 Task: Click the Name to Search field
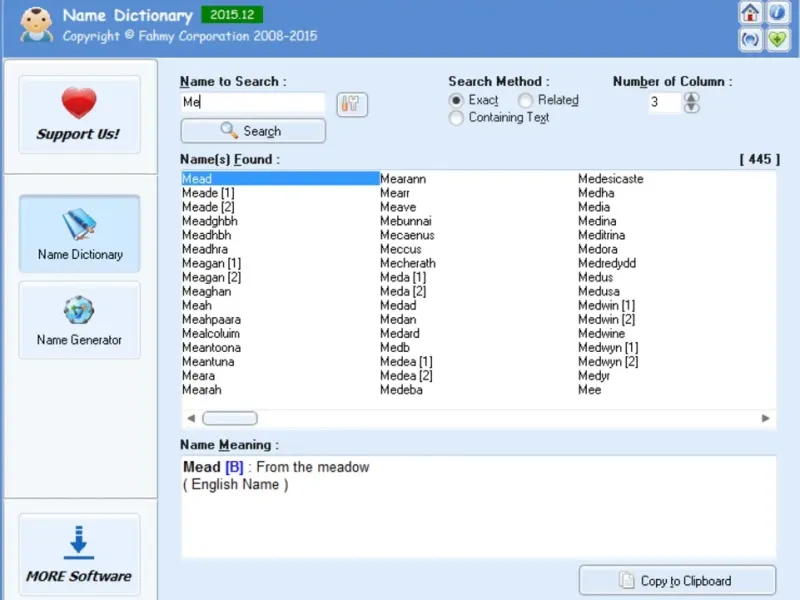(x=253, y=102)
